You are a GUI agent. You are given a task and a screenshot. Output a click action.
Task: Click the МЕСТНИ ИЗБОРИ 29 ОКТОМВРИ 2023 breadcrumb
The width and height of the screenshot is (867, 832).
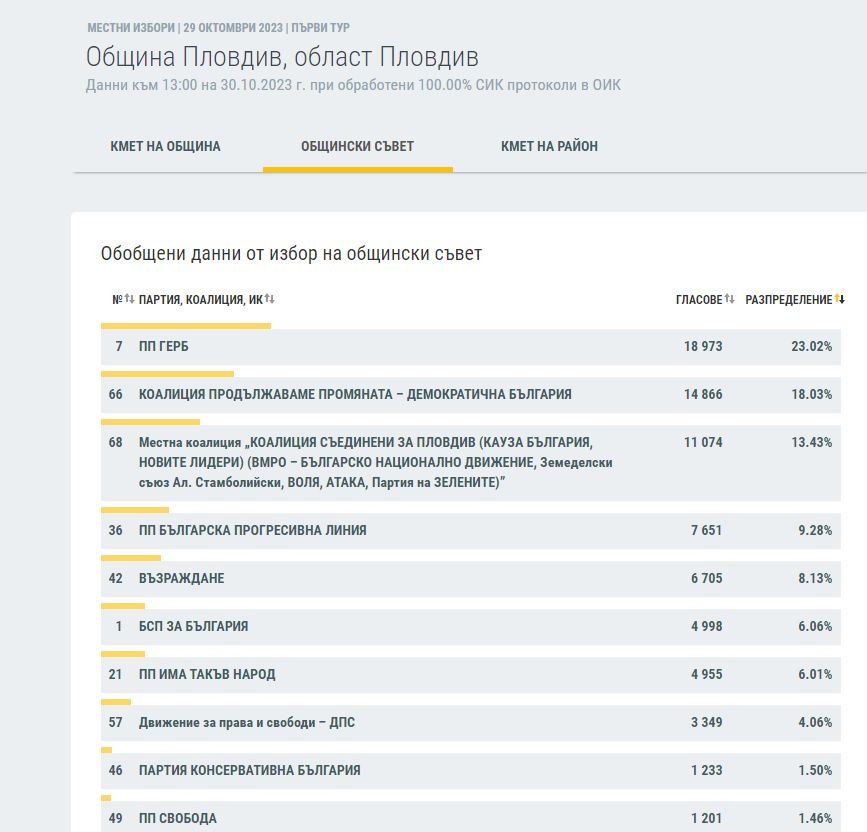coord(218,28)
